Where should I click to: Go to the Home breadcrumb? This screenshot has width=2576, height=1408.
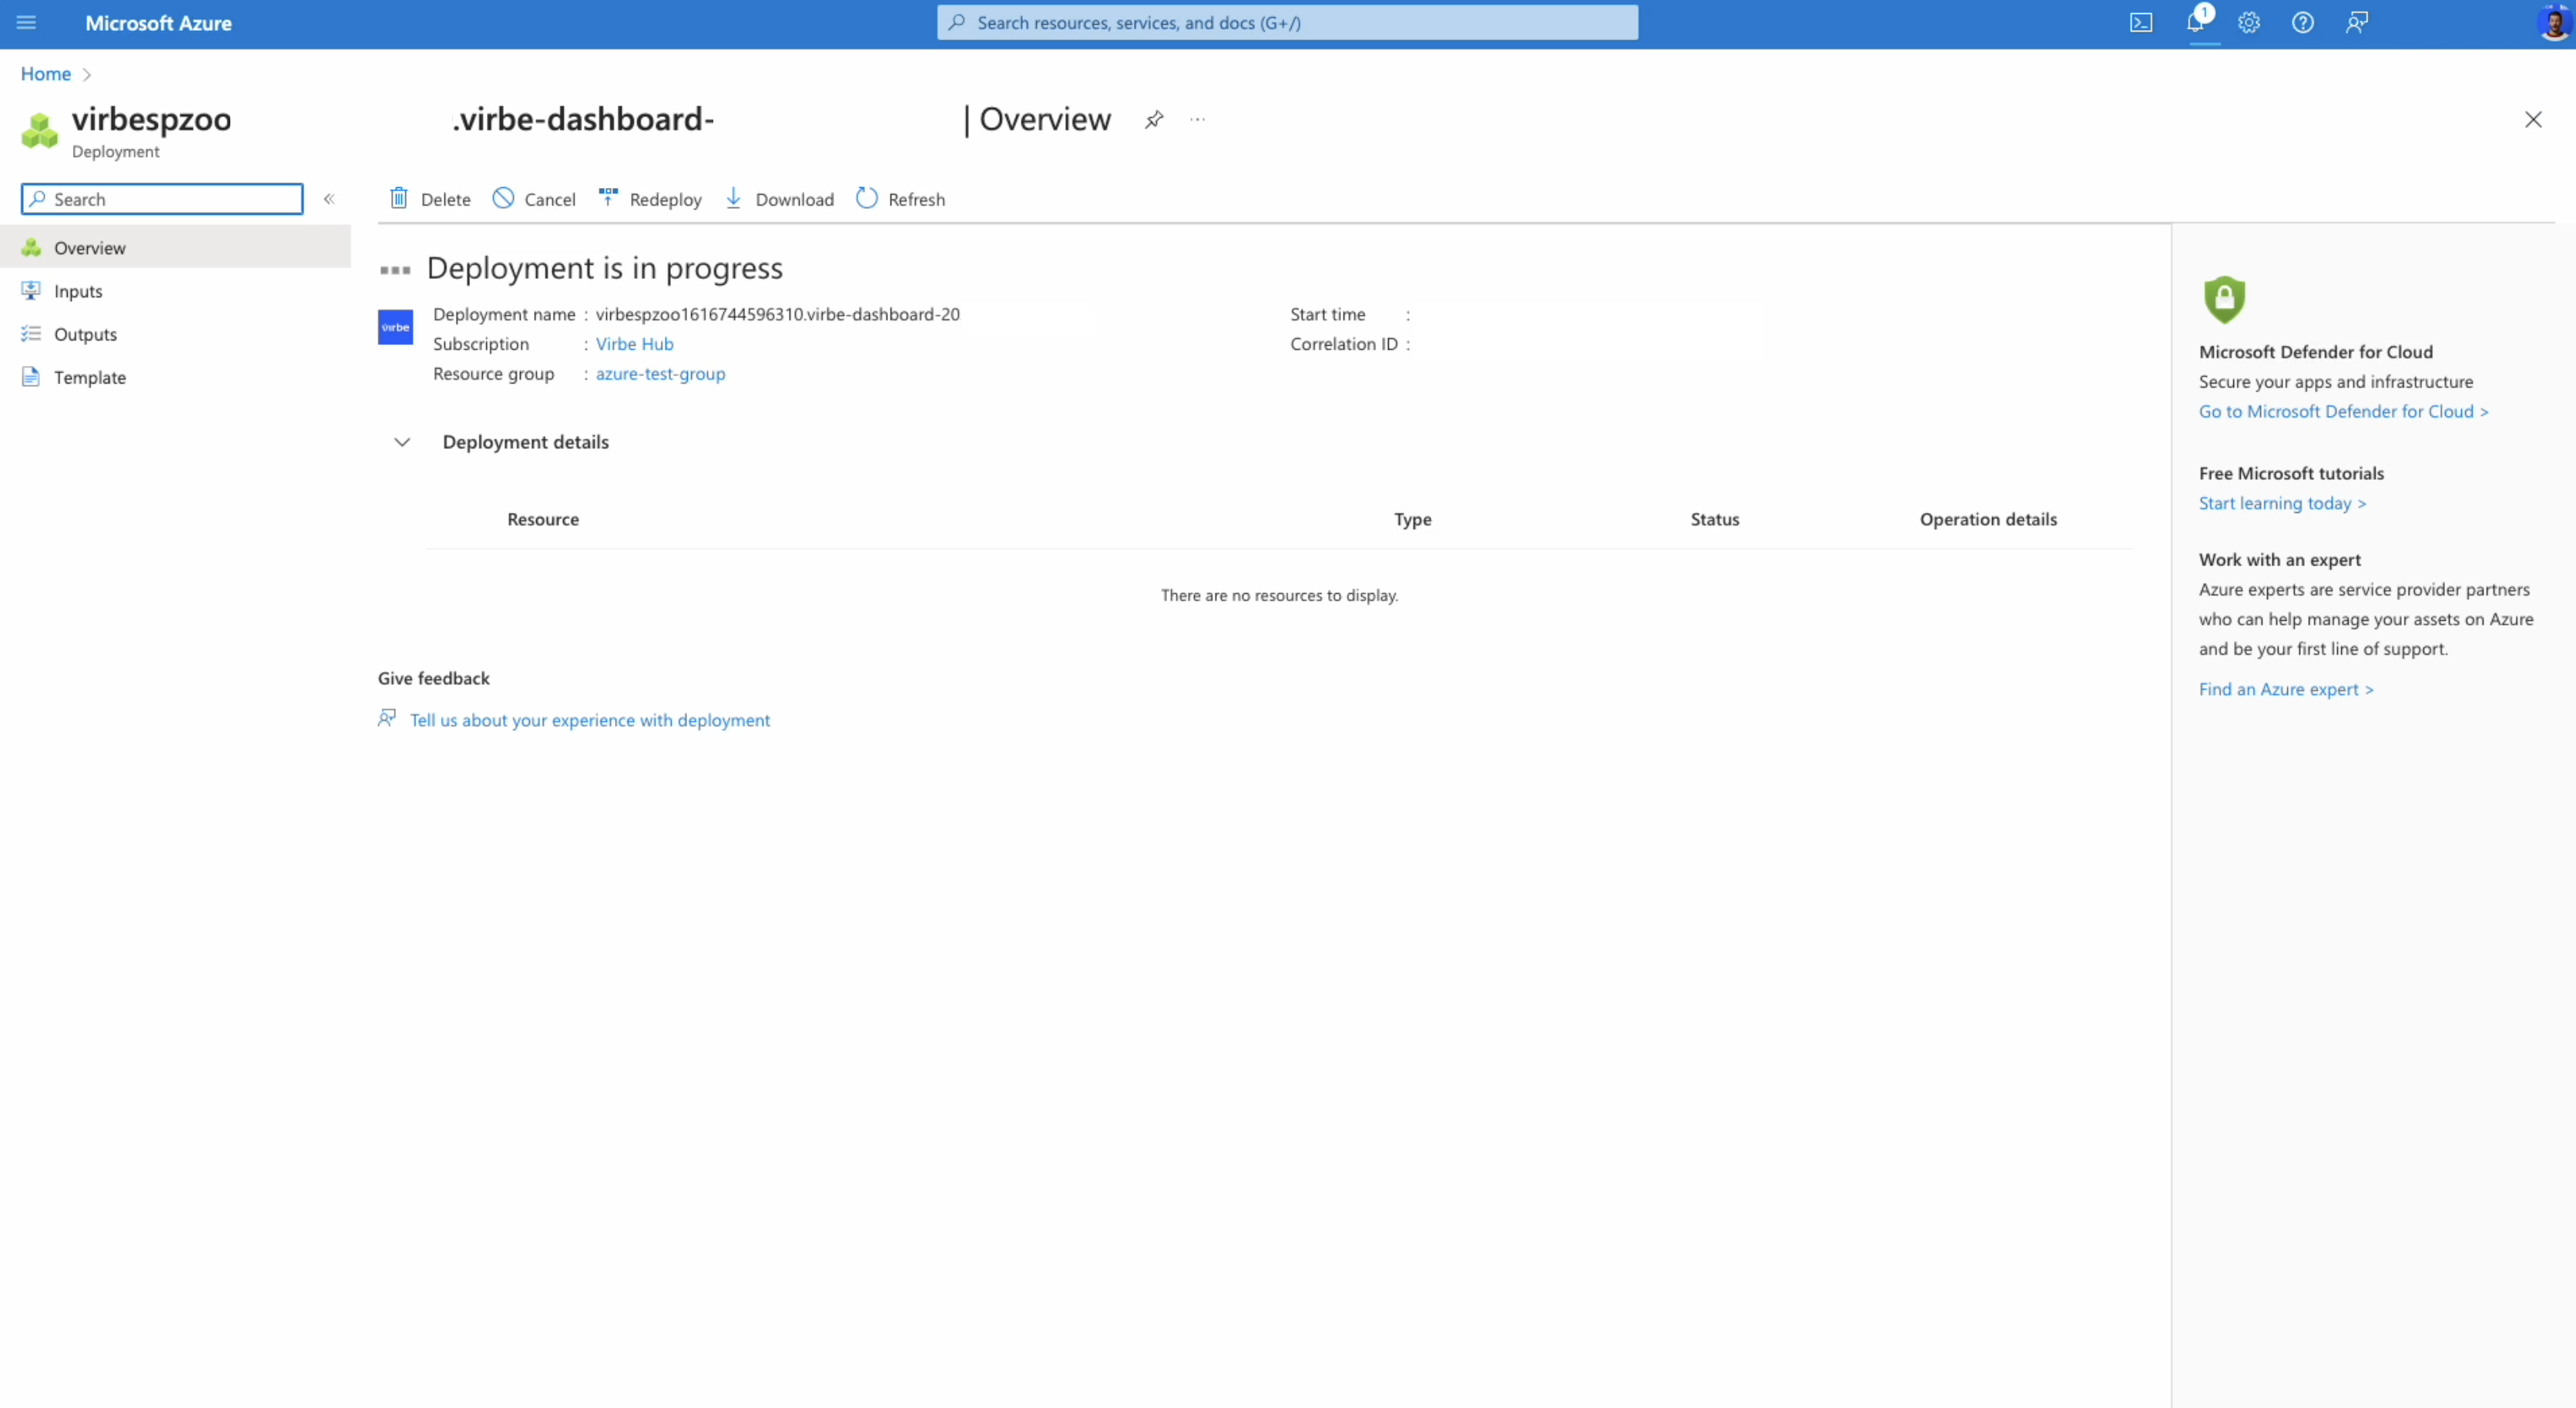[46, 74]
